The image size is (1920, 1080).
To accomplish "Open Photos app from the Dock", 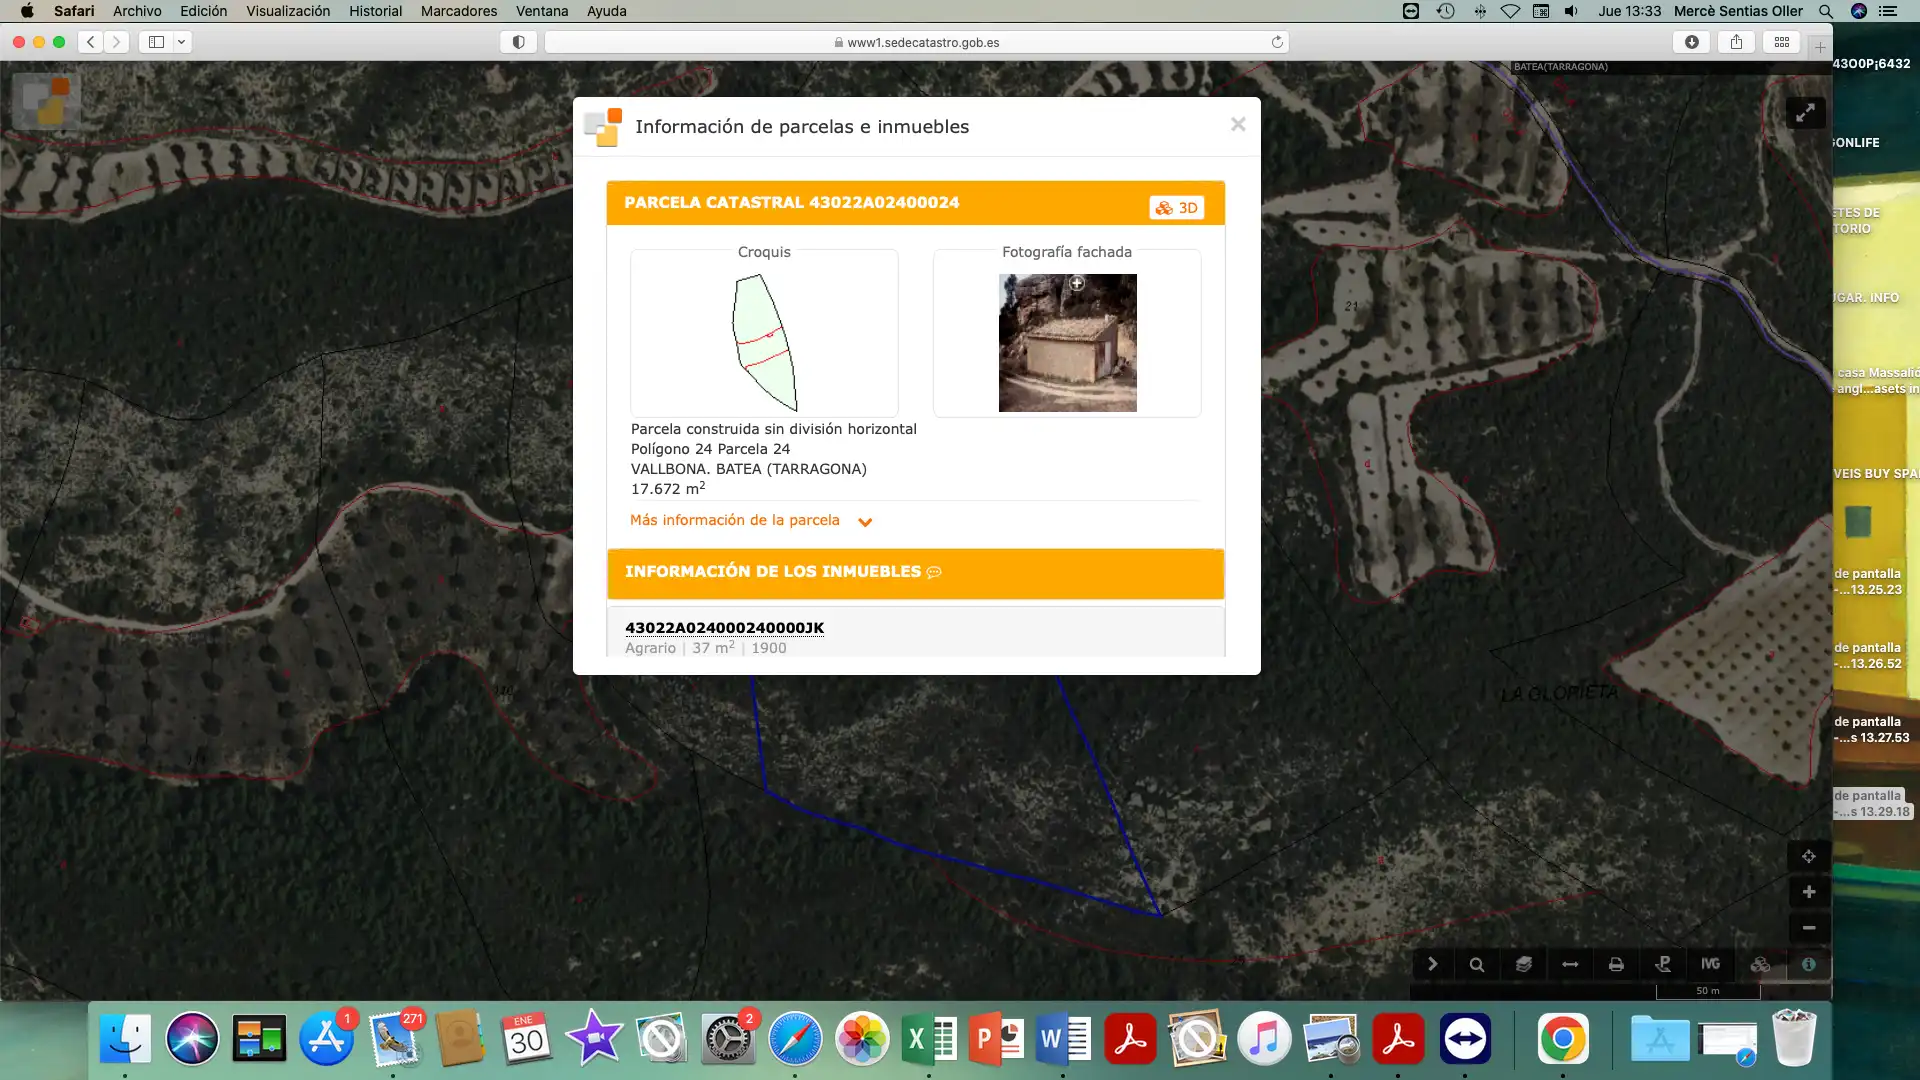I will tap(862, 1040).
